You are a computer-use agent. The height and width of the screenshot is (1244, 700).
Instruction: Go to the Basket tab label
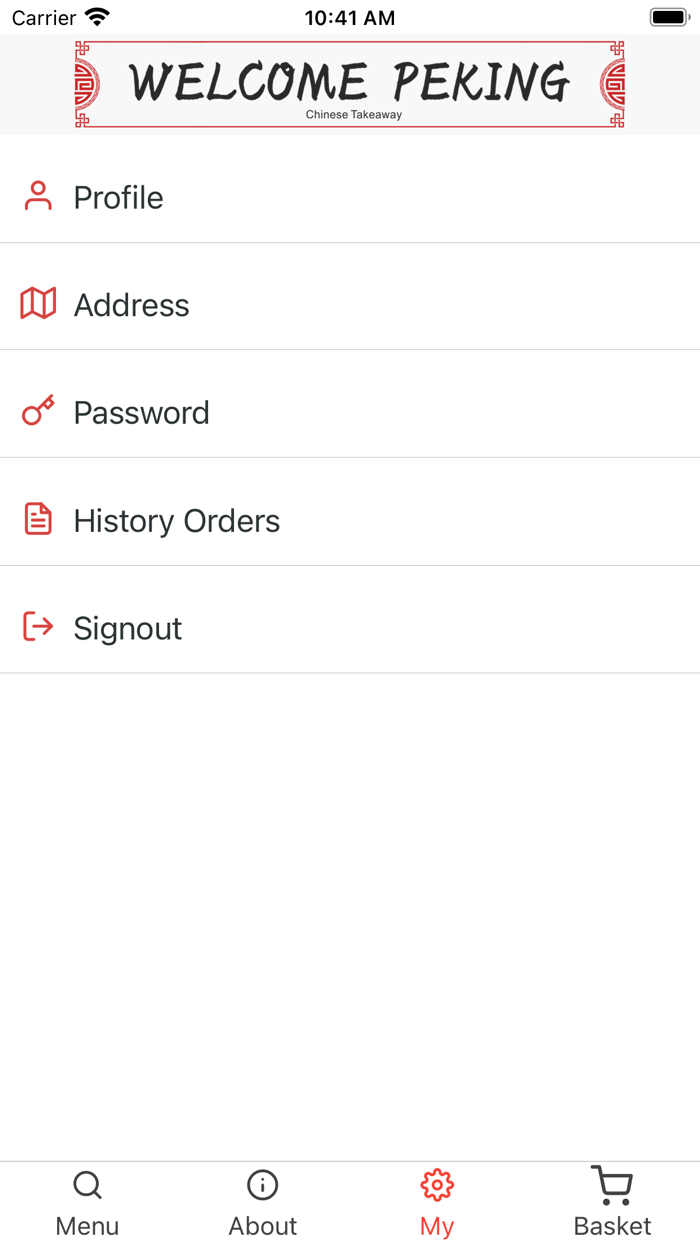click(x=612, y=1226)
